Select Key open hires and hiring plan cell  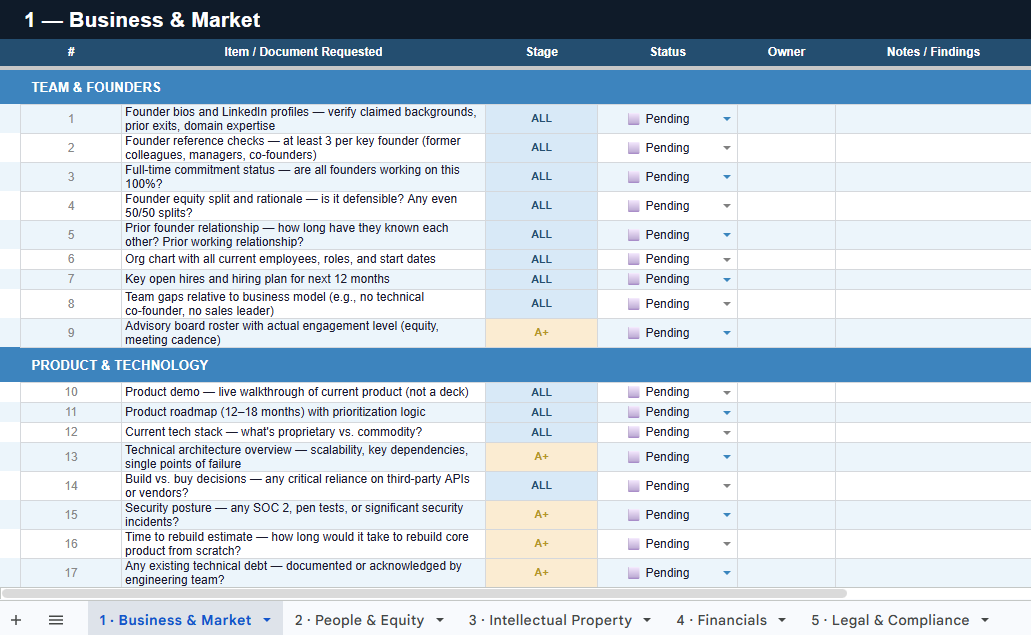click(304, 279)
